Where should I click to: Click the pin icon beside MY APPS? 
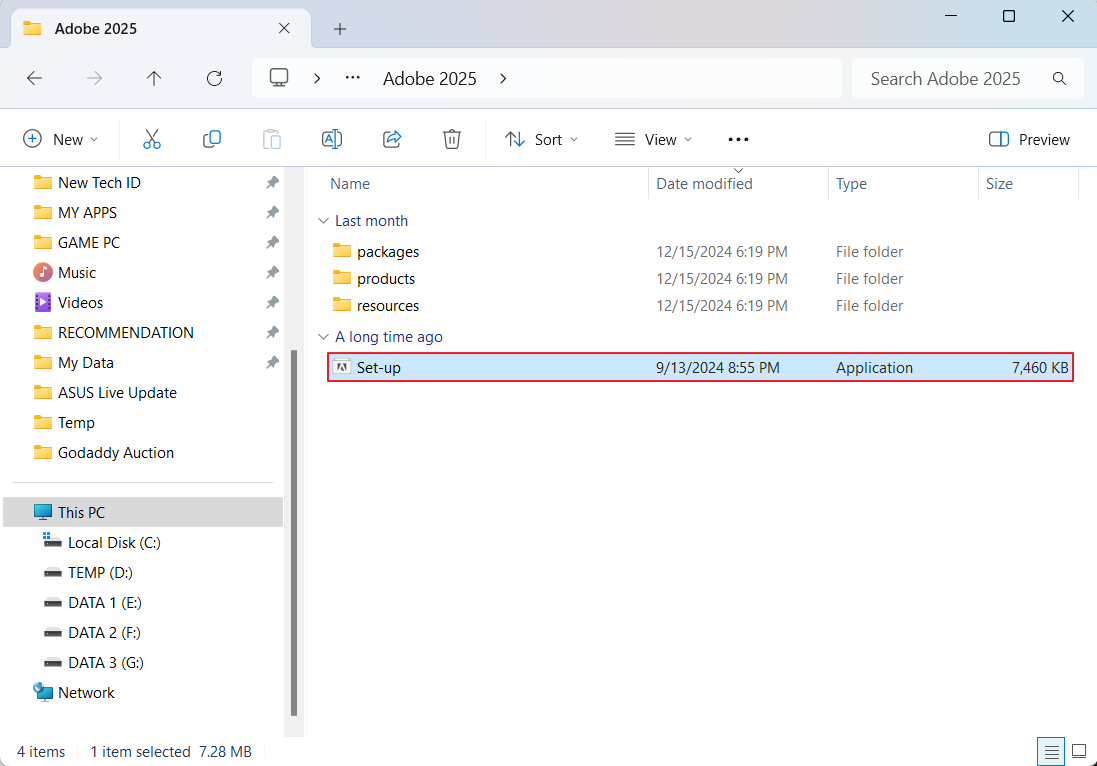(x=272, y=212)
